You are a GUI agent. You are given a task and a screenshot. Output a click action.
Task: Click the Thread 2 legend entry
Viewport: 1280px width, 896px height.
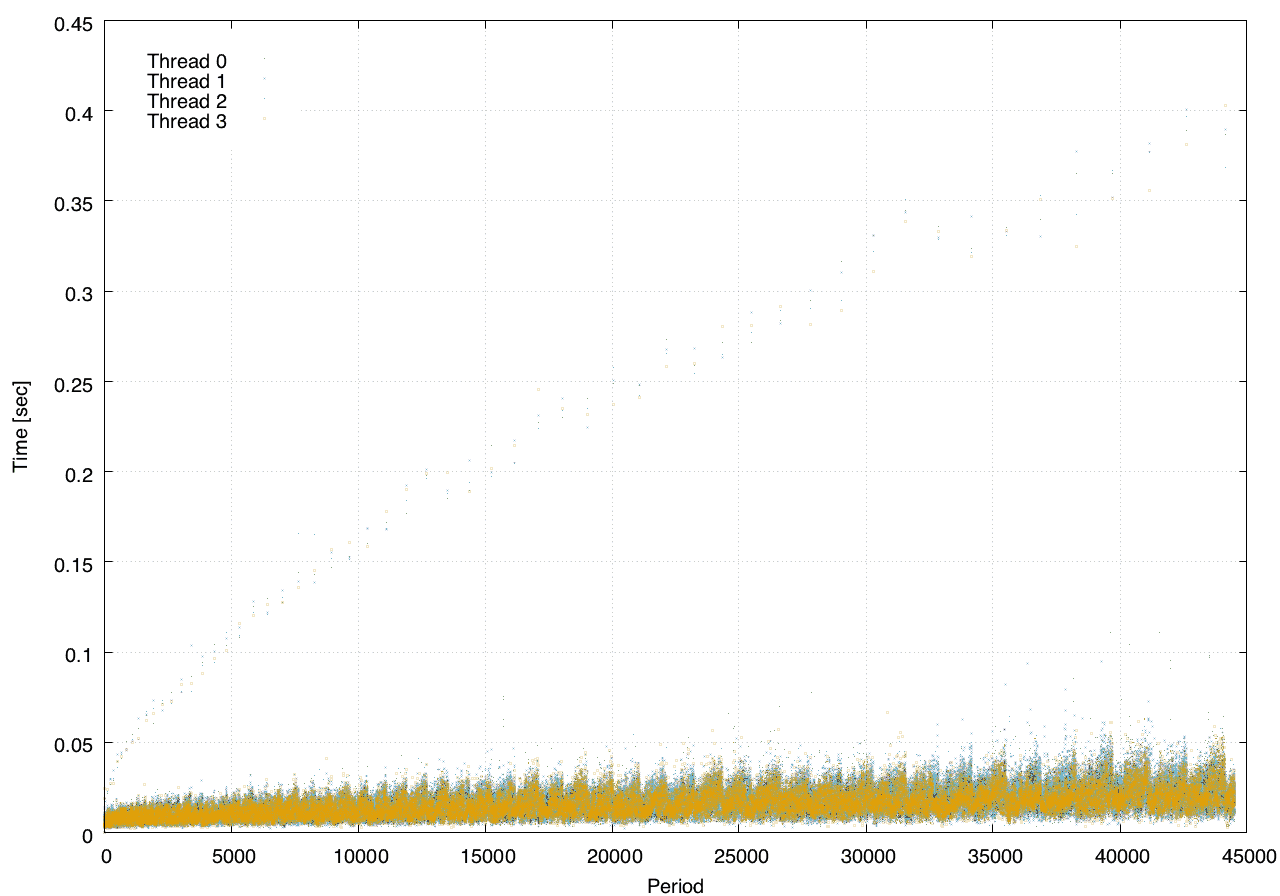(187, 101)
